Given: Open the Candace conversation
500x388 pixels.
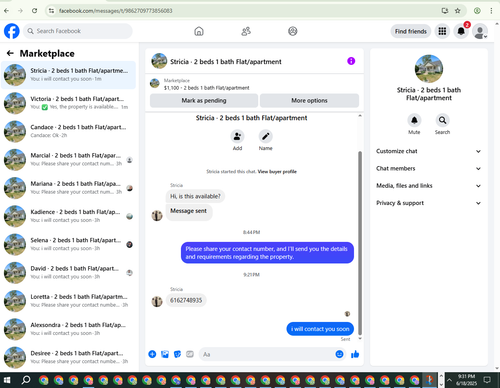Looking at the screenshot, I should (68, 131).
